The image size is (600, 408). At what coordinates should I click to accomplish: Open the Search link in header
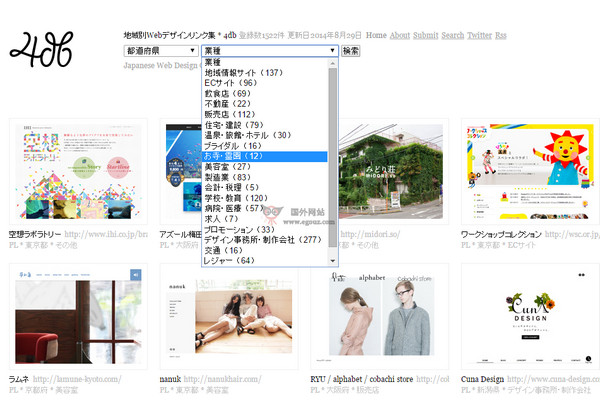pos(453,35)
